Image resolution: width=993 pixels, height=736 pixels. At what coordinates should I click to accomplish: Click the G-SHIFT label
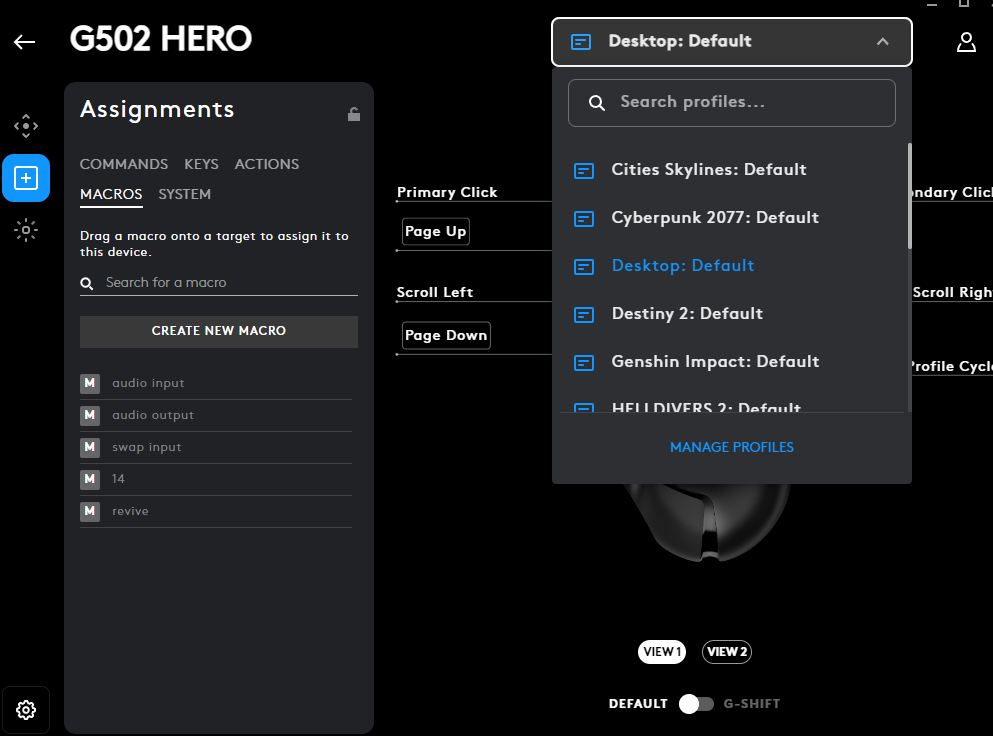(752, 704)
